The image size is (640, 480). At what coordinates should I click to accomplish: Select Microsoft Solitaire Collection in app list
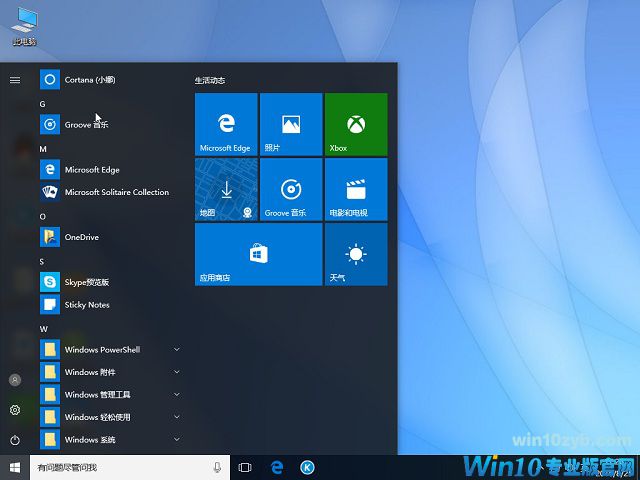(x=116, y=192)
